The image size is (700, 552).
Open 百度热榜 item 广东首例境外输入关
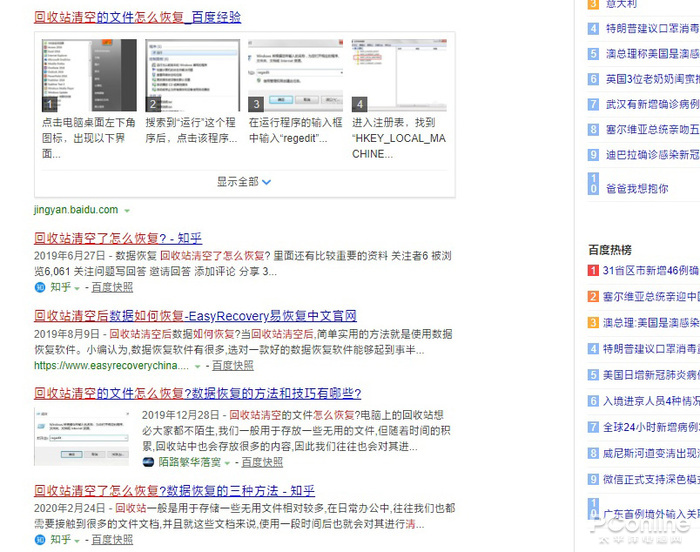coord(651,514)
